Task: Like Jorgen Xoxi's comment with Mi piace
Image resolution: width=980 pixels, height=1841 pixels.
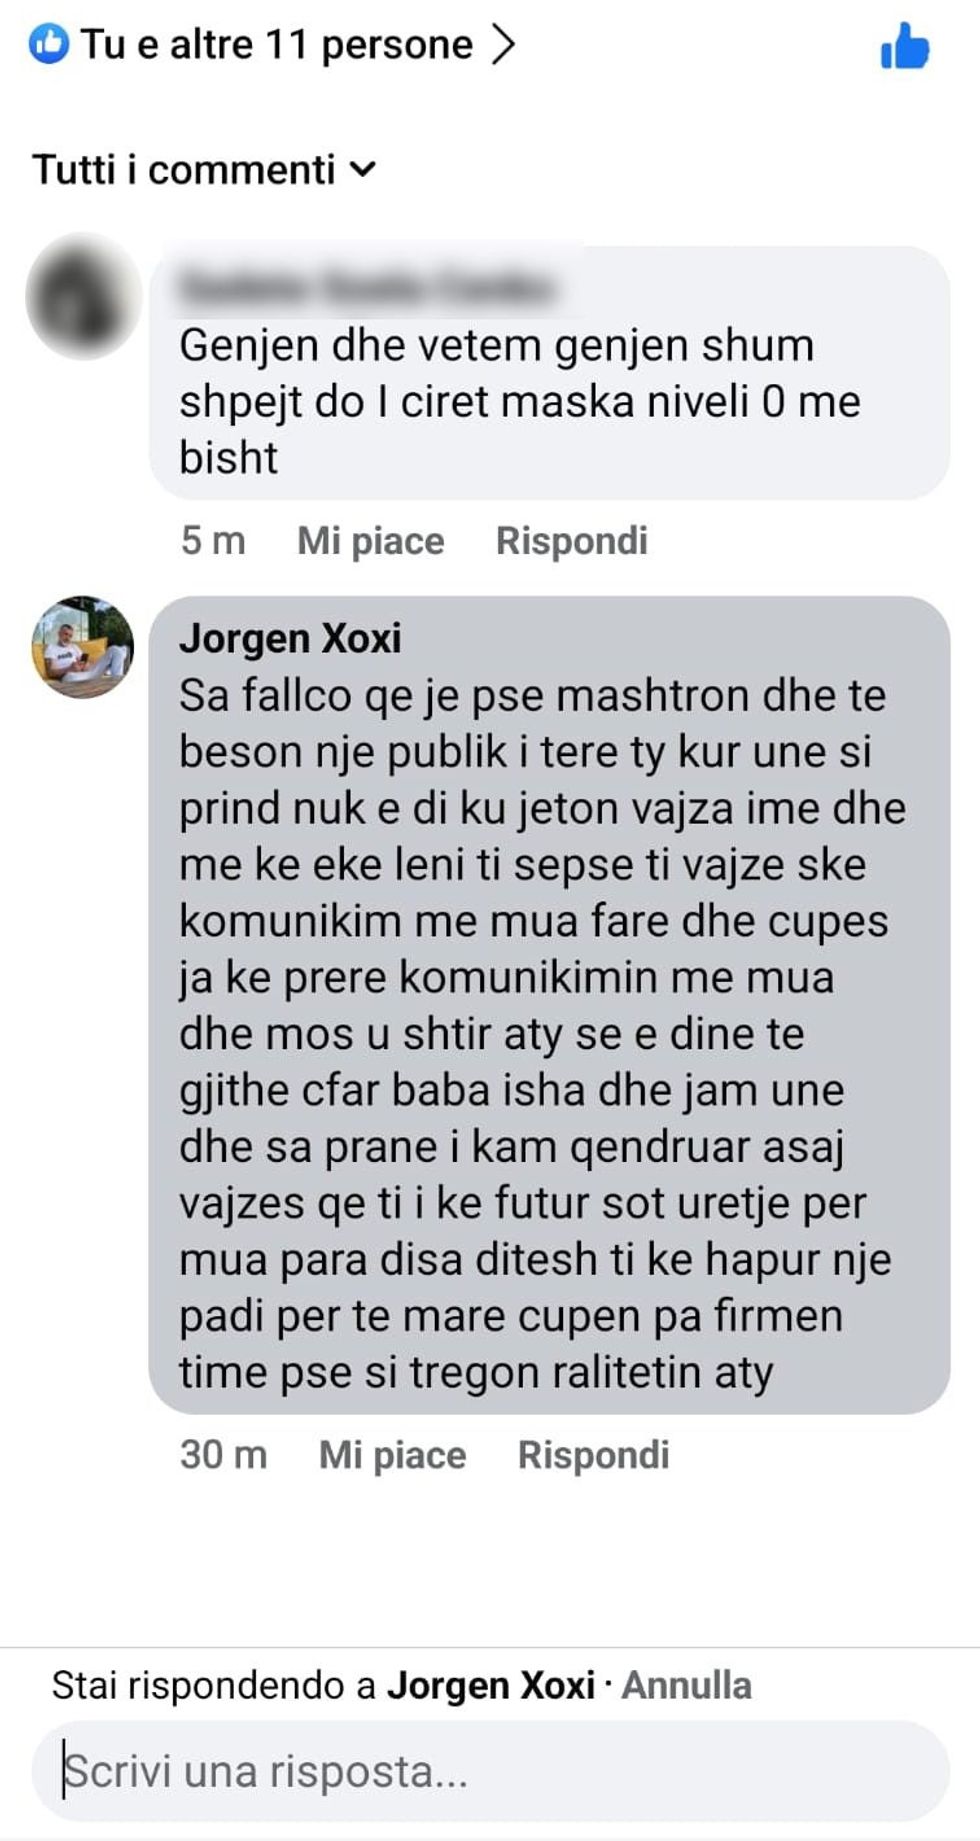Action: tap(392, 1455)
